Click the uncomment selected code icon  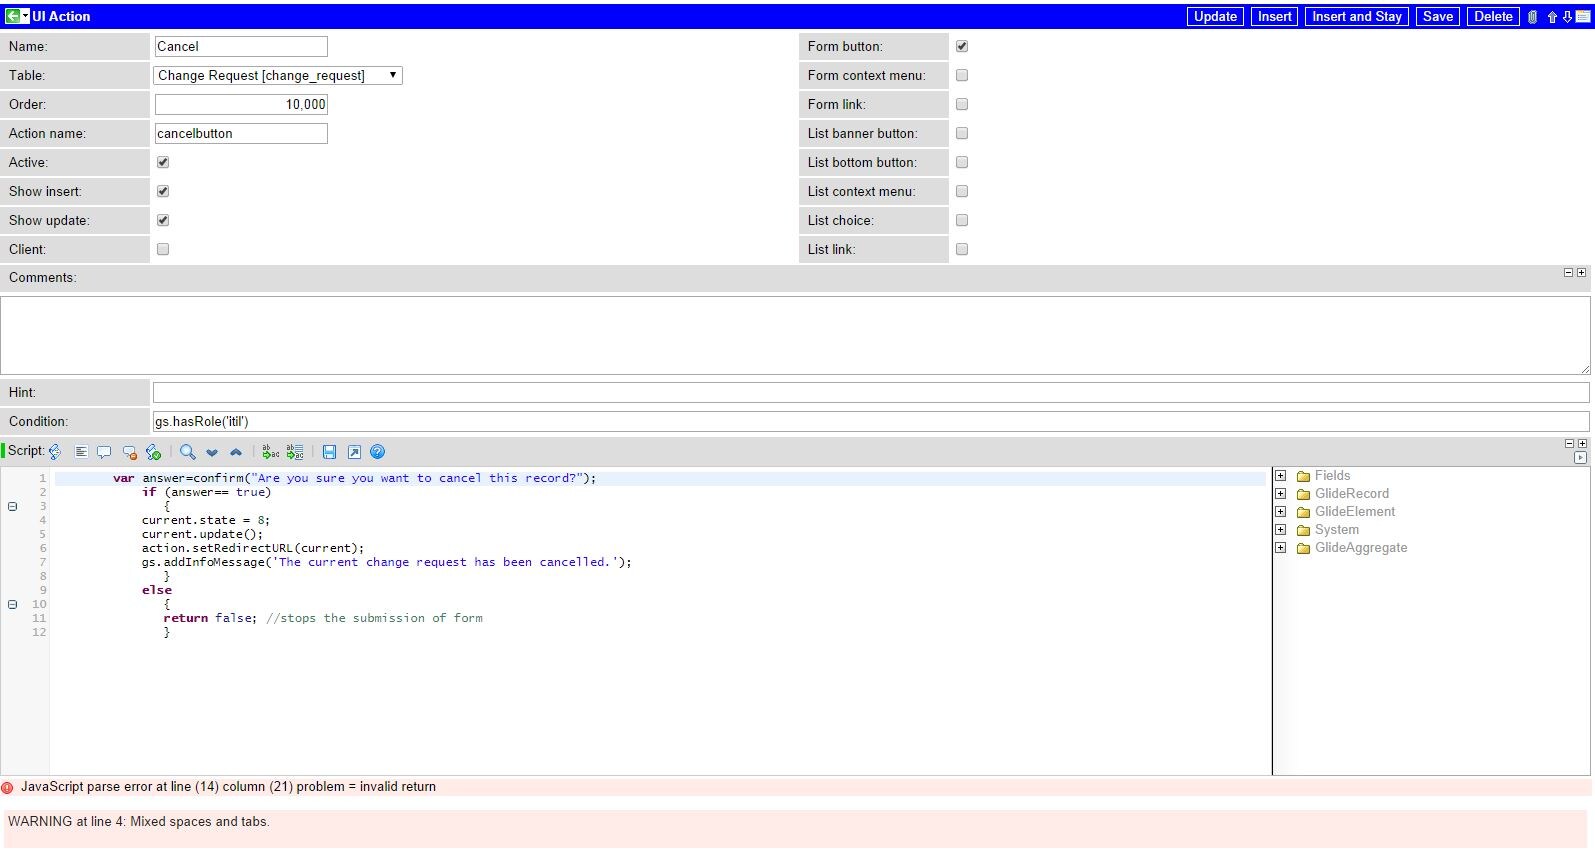[129, 452]
